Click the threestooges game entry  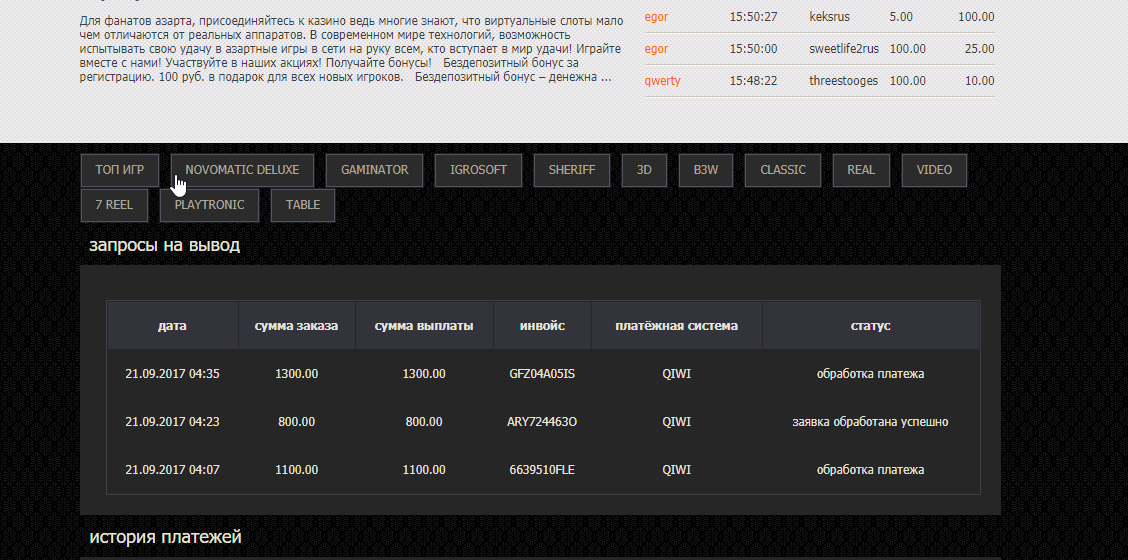tap(843, 81)
